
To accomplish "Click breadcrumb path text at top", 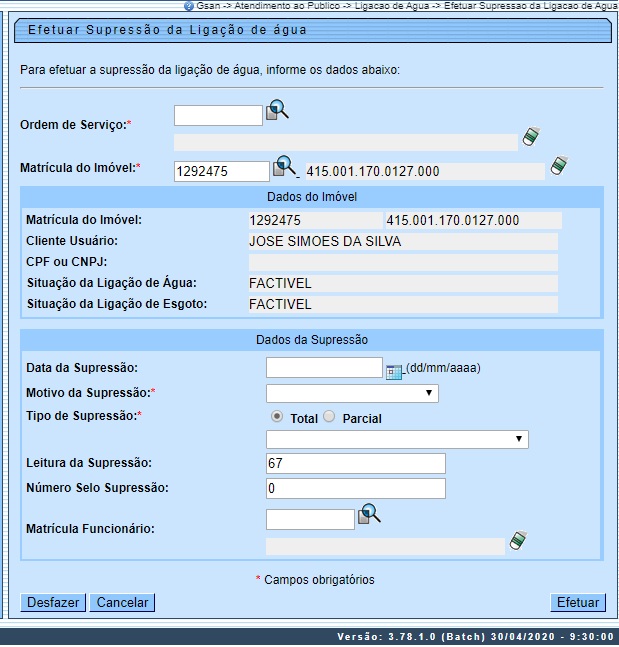I will coord(406,6).
